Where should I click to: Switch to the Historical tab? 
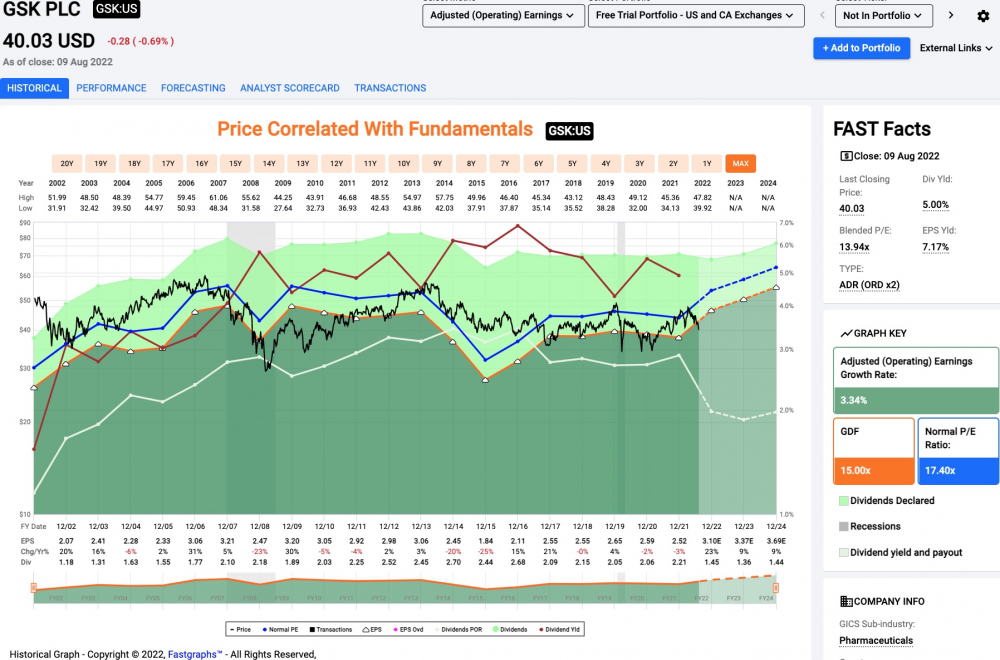pos(34,88)
